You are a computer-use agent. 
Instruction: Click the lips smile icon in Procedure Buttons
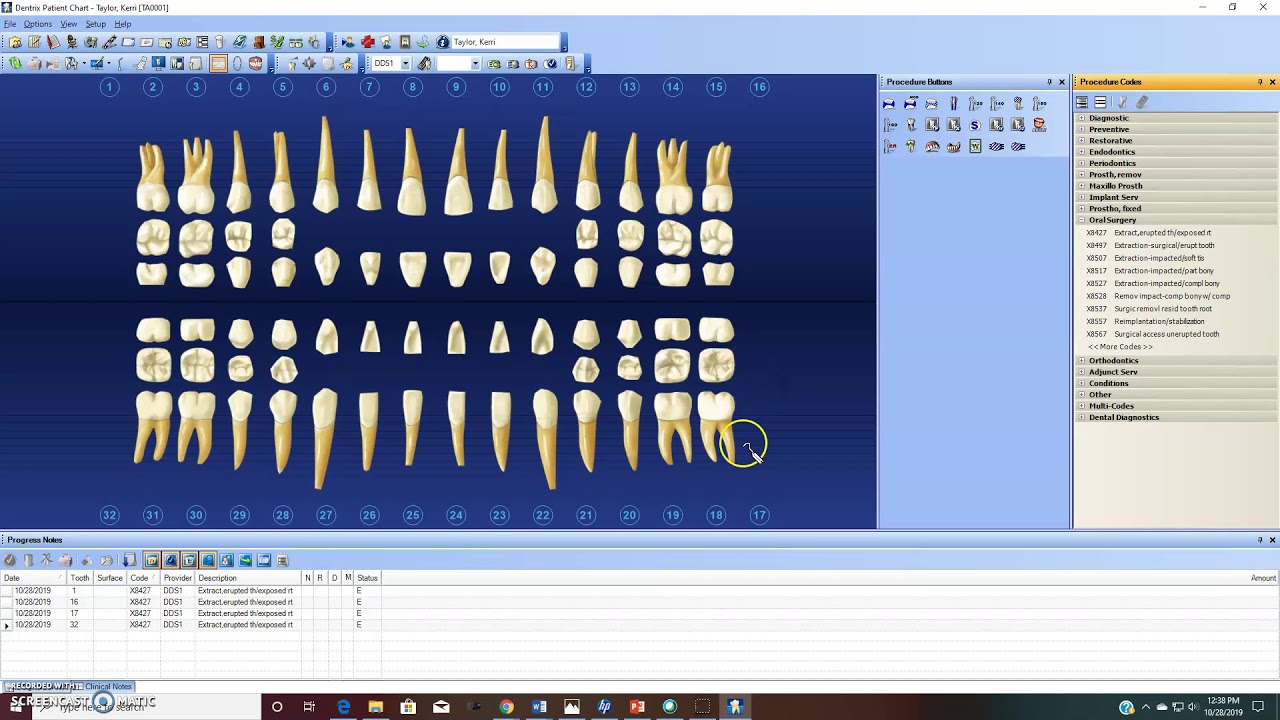1039,125
